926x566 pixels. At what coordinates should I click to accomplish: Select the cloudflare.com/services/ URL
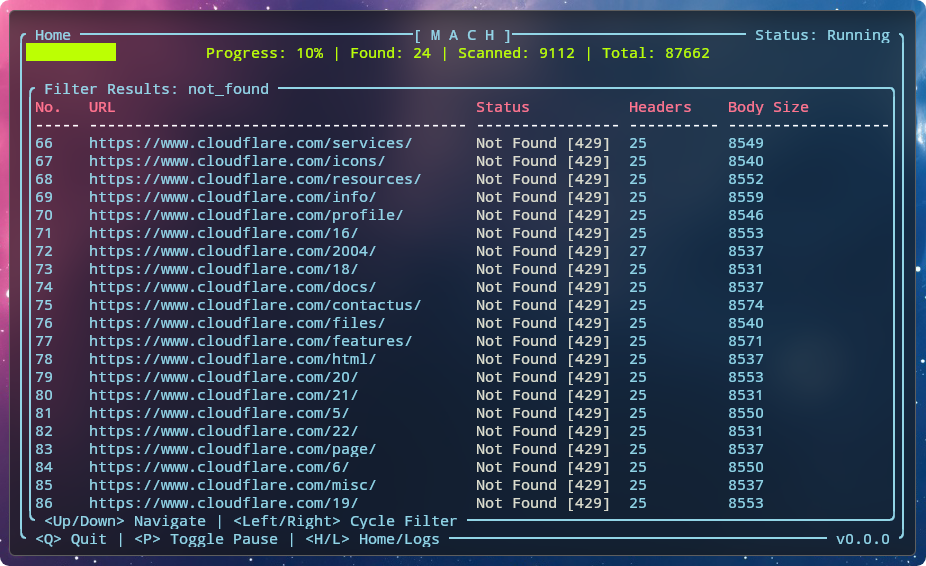[250, 144]
